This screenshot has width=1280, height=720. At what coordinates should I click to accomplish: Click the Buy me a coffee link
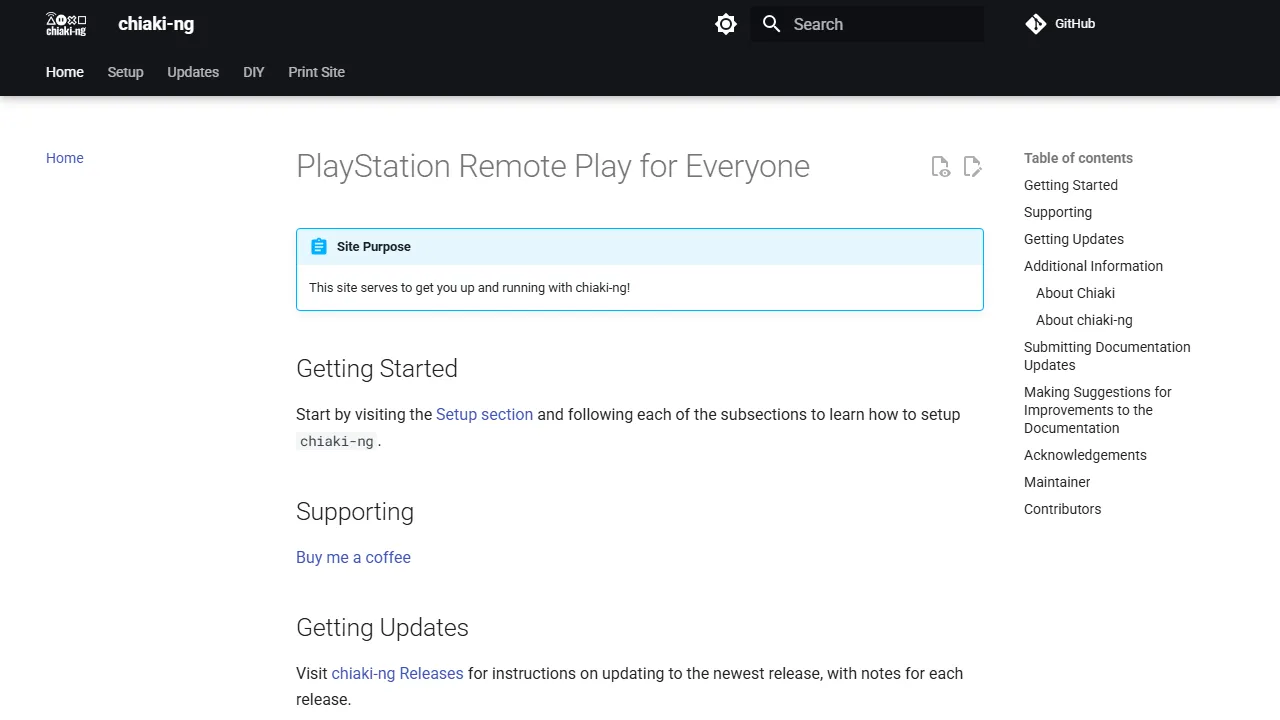(353, 557)
